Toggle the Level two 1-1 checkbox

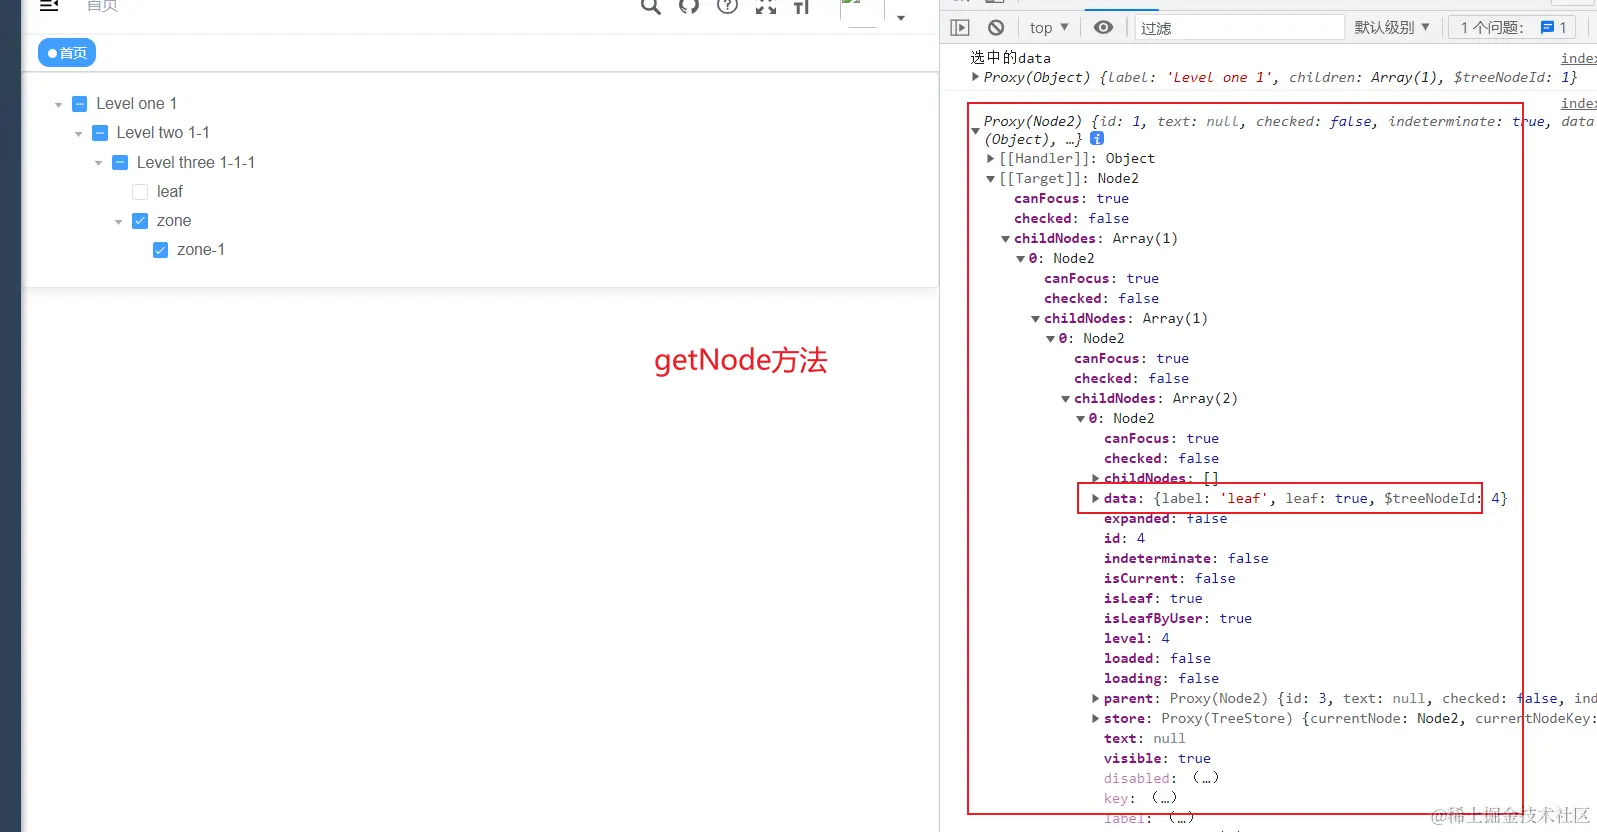click(x=100, y=133)
